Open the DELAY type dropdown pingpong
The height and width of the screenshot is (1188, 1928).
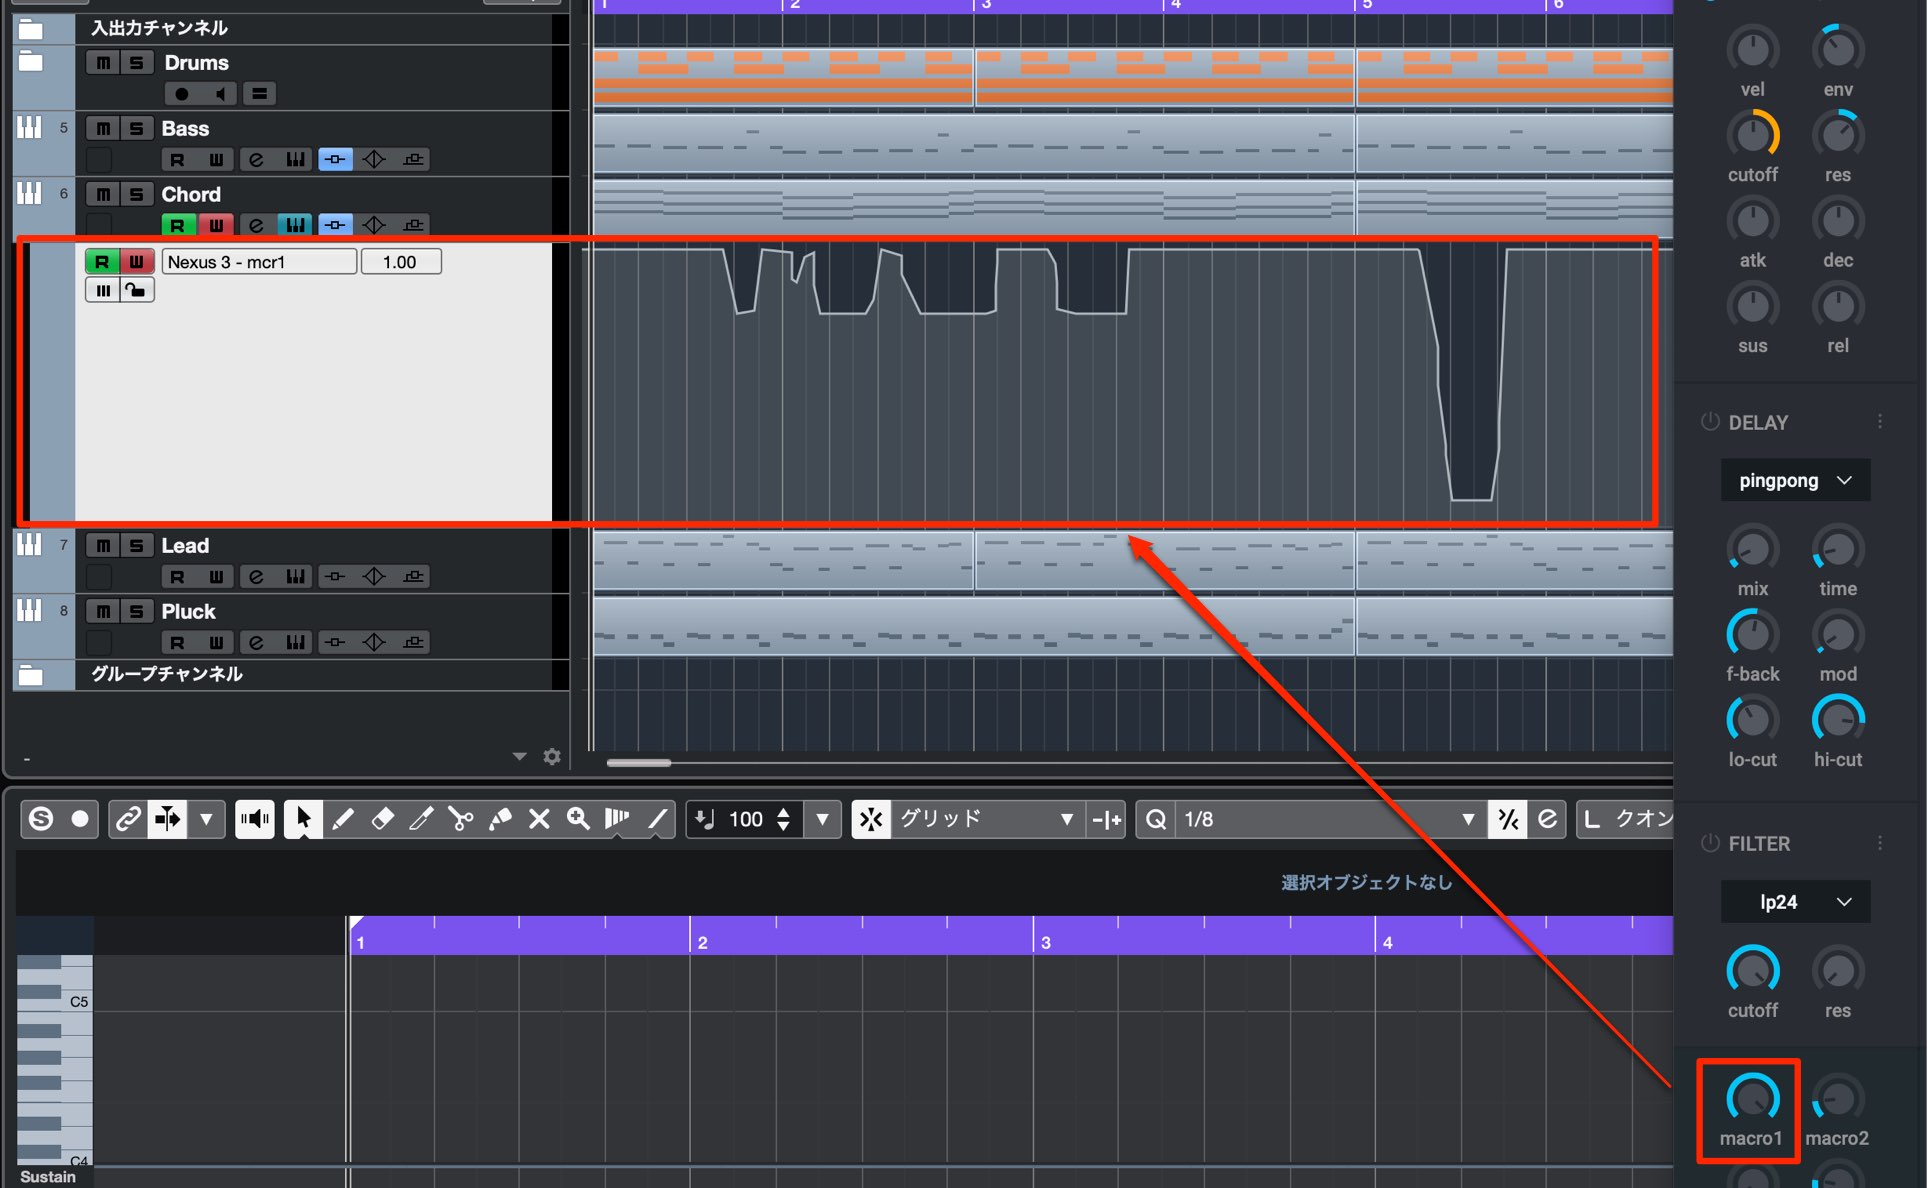click(1795, 481)
